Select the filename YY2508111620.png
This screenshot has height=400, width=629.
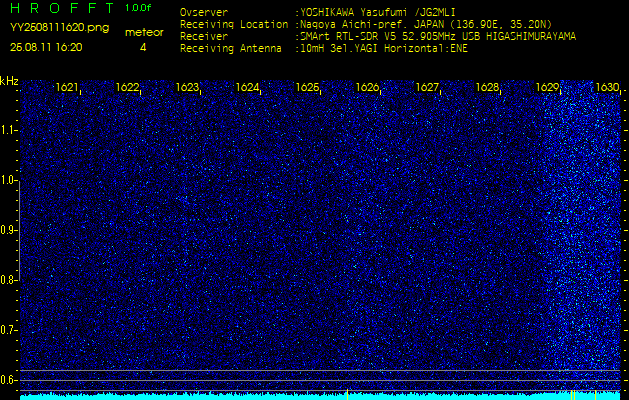click(59, 28)
